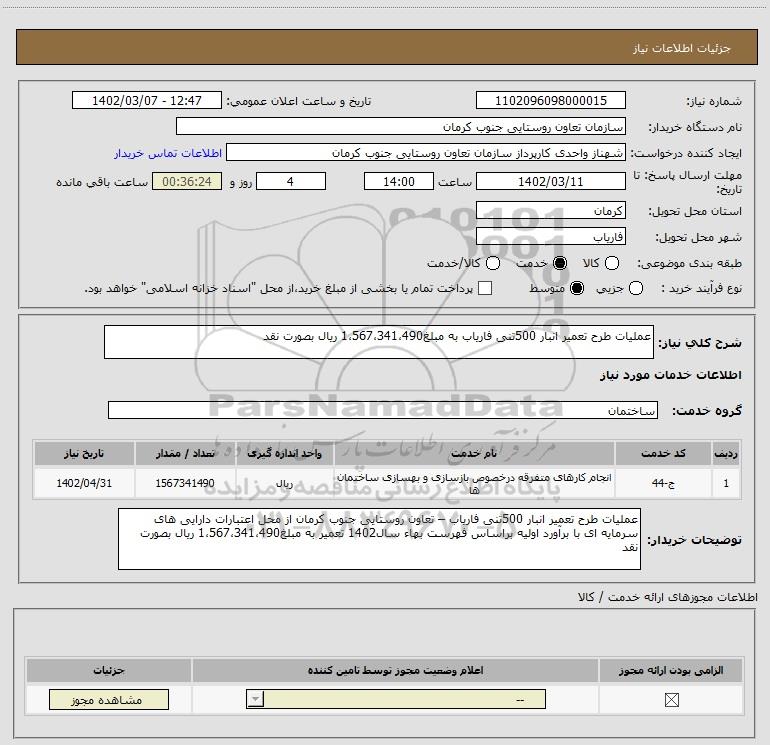Open the license status dropdown arrow
770x745 pixels.
coord(255,699)
